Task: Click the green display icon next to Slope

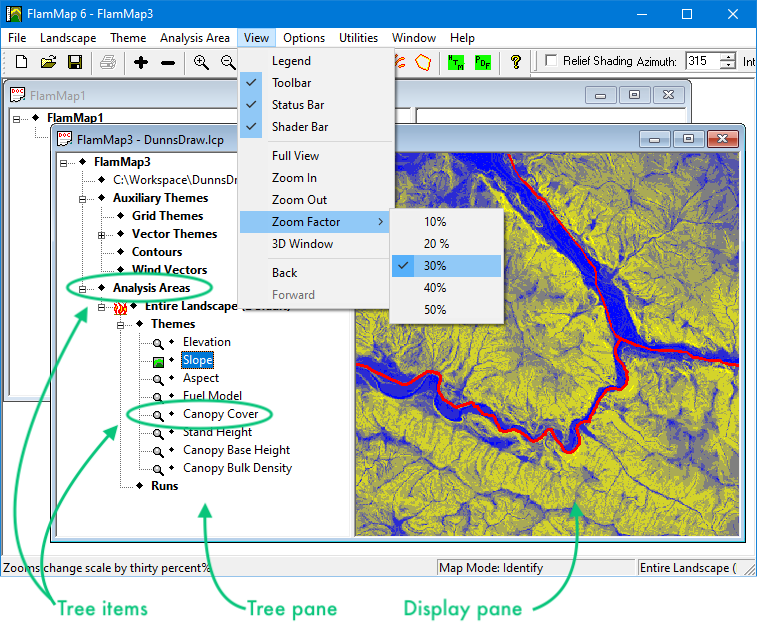Action: (158, 362)
